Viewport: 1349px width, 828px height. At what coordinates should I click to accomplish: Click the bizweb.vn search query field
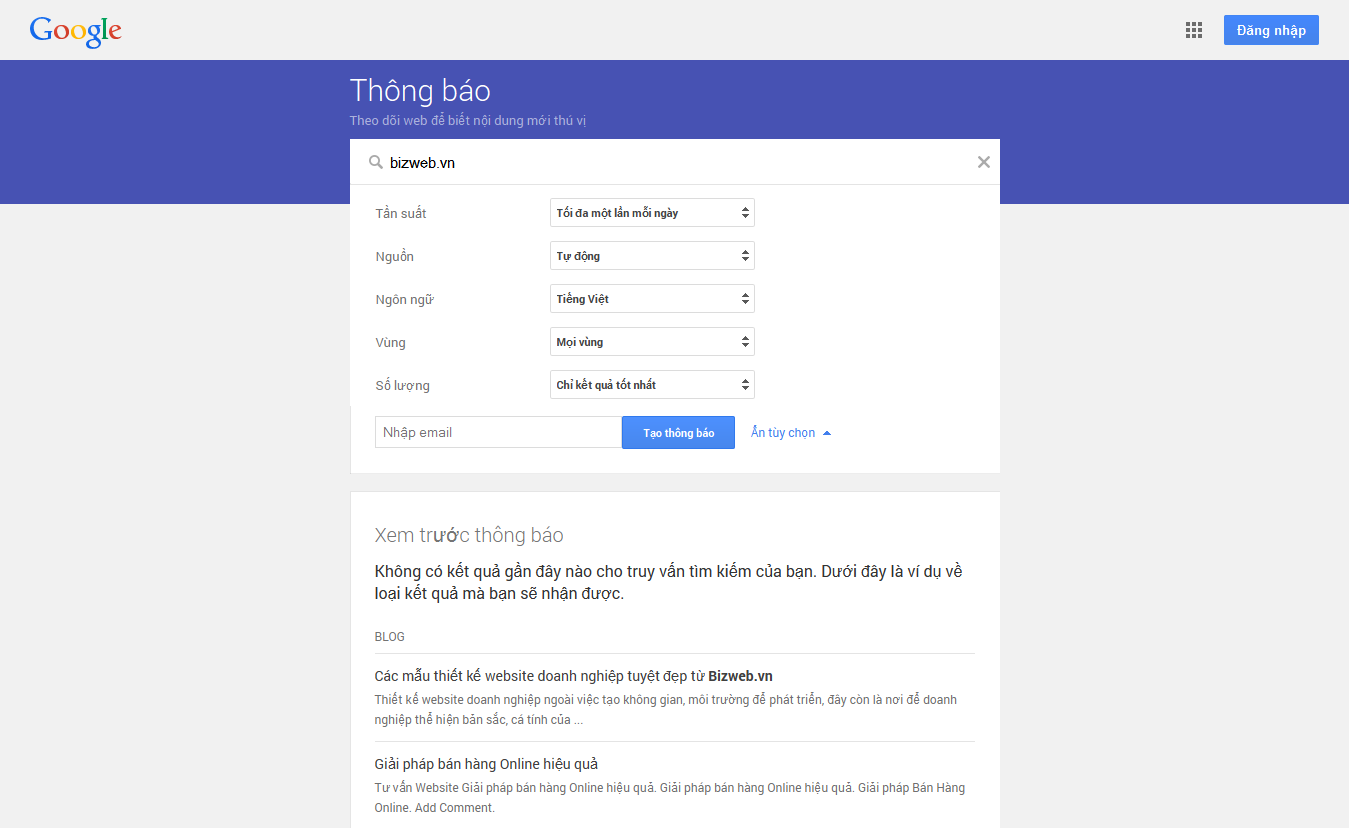coord(675,162)
